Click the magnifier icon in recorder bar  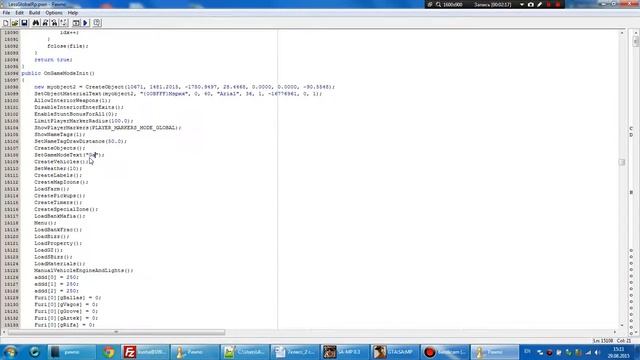[x=438, y=4]
